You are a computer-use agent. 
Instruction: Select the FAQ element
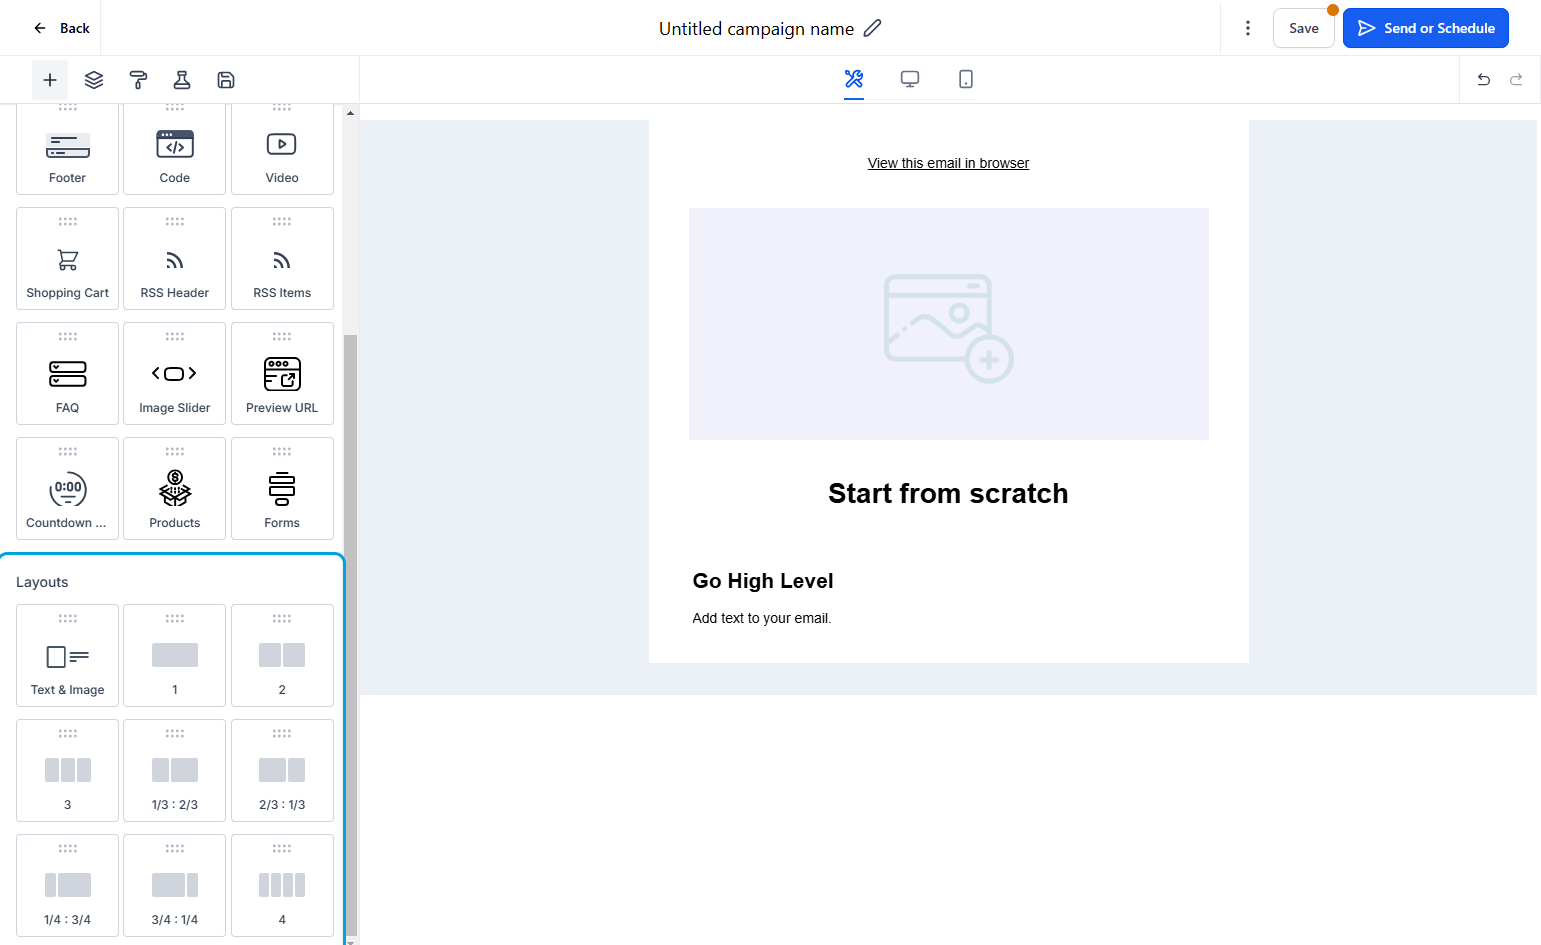(67, 373)
